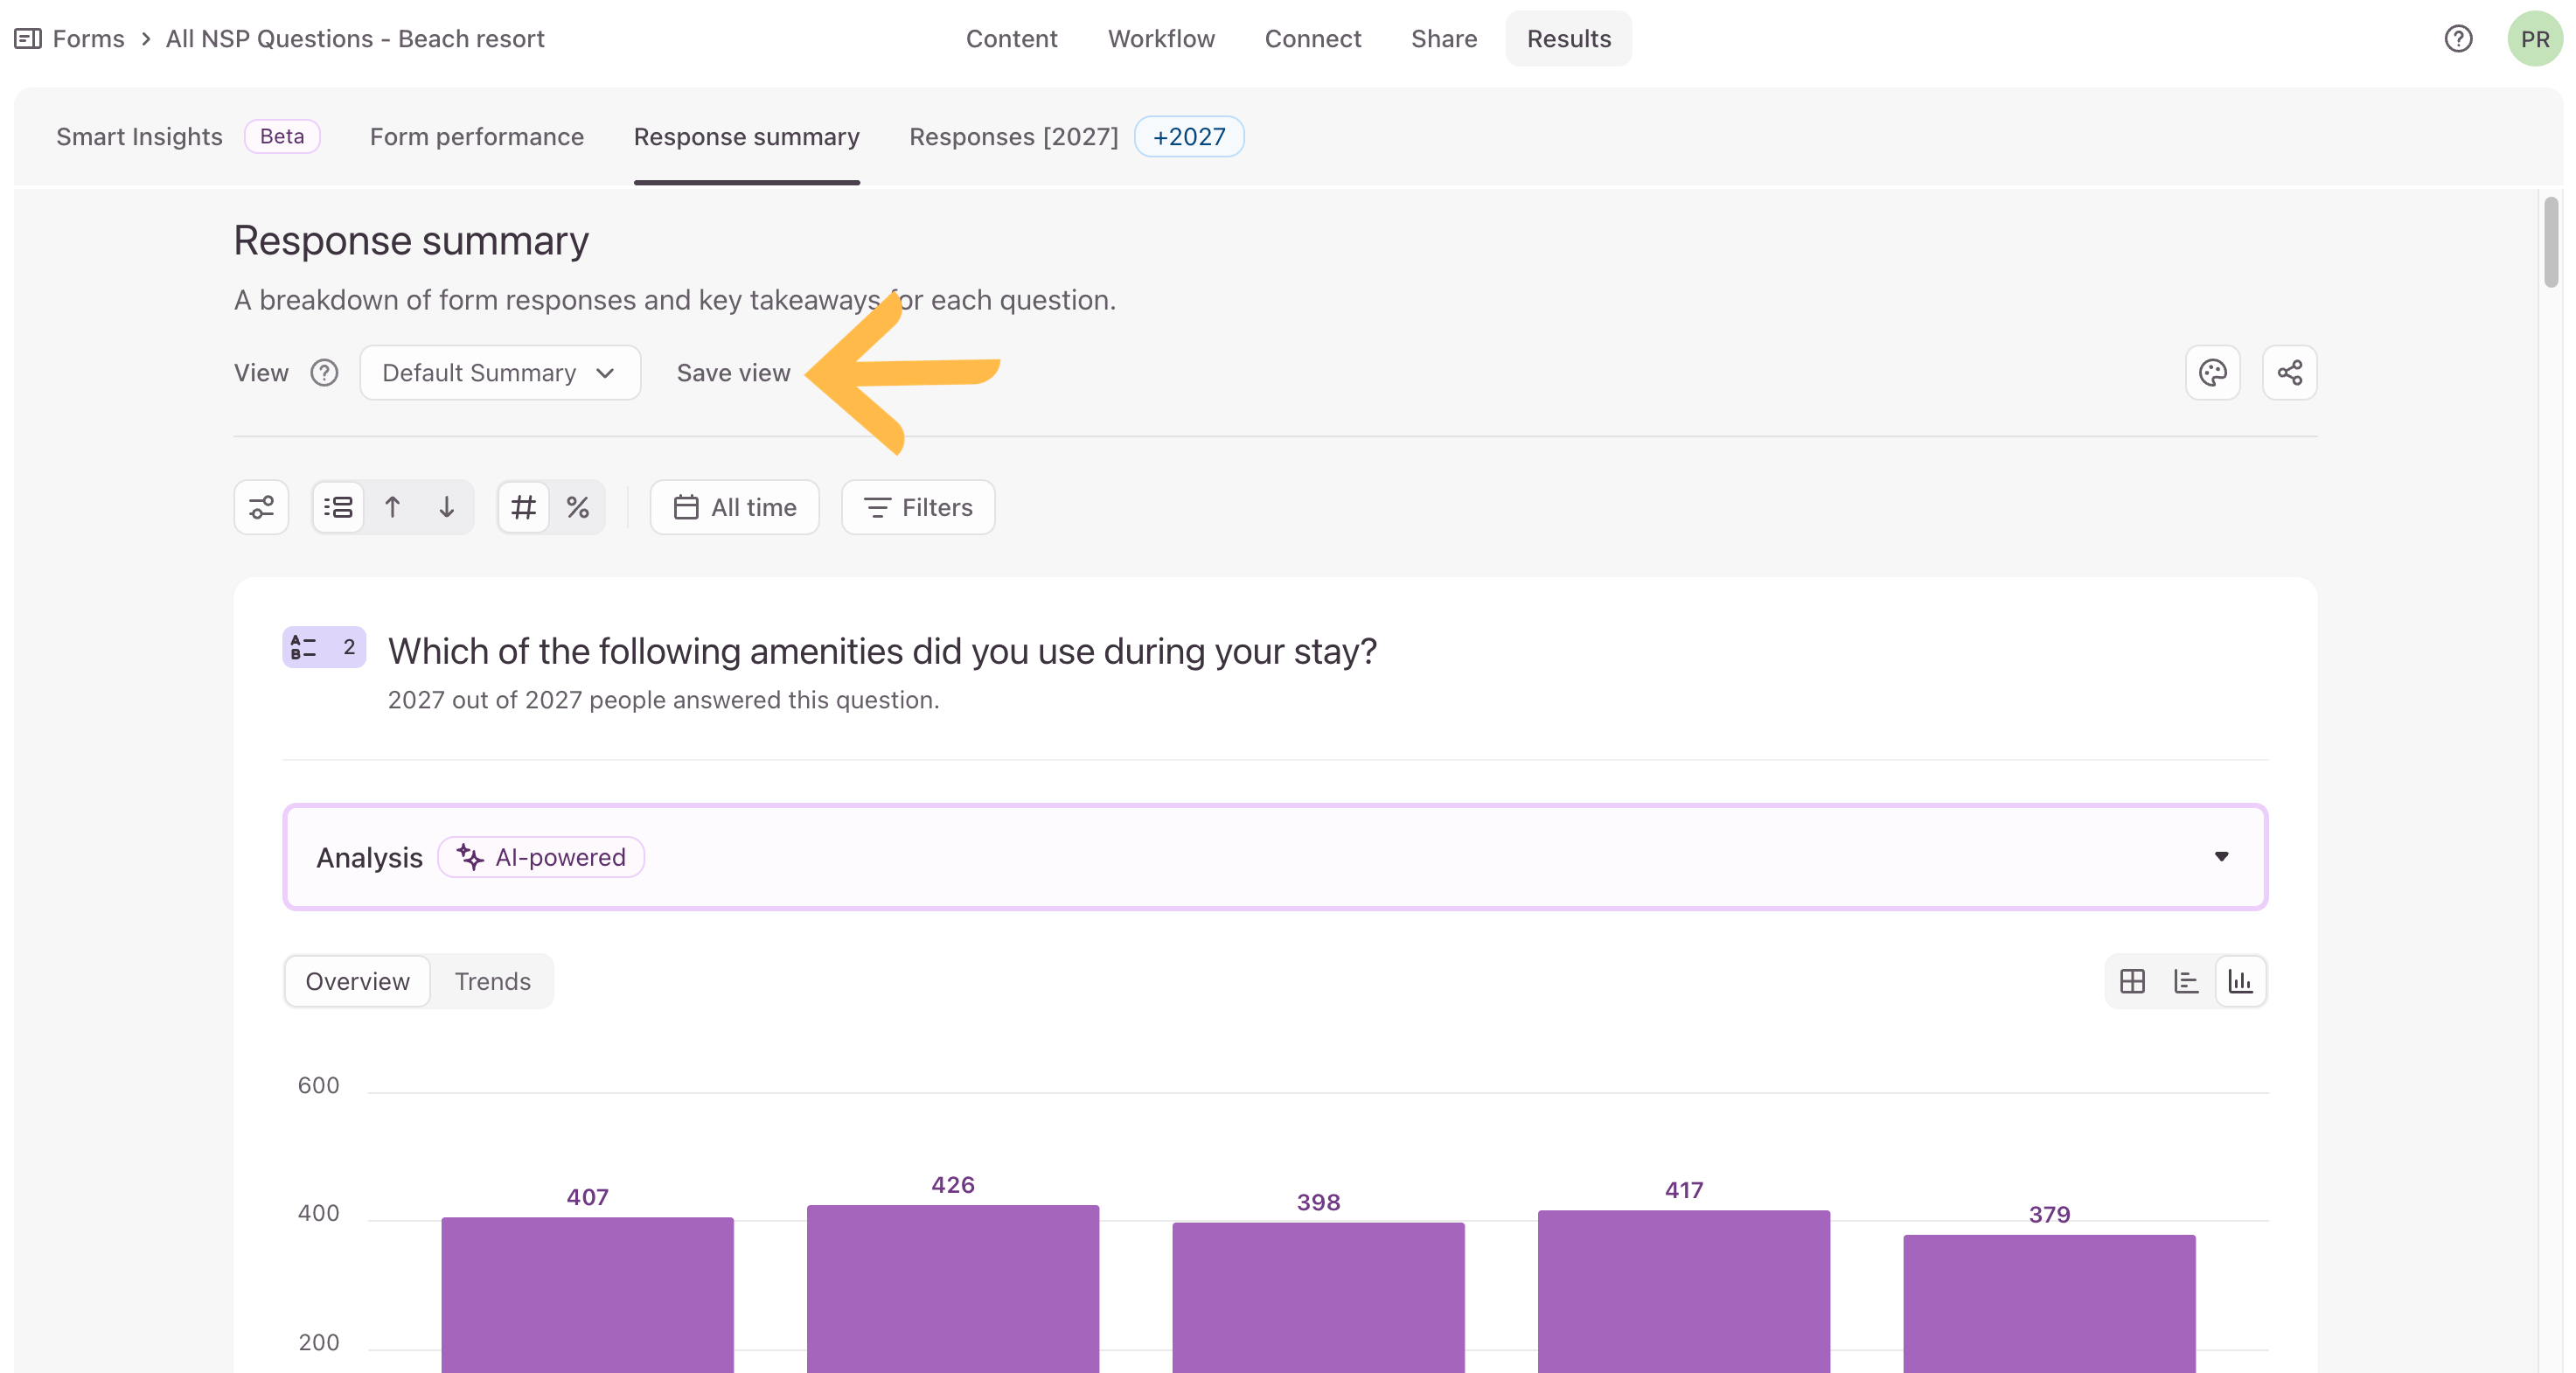Click the View help info icon
Image resolution: width=2576 pixels, height=1373 pixels.
point(324,373)
